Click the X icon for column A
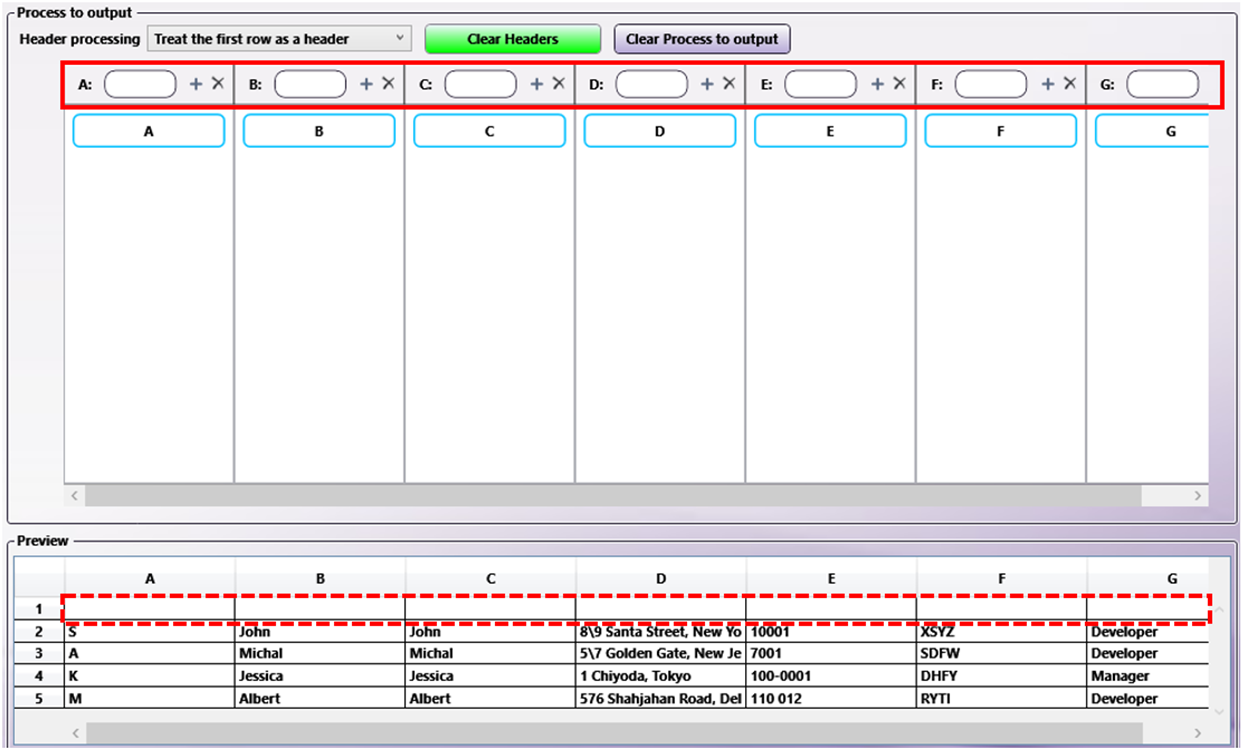1248x749 pixels. (x=218, y=85)
